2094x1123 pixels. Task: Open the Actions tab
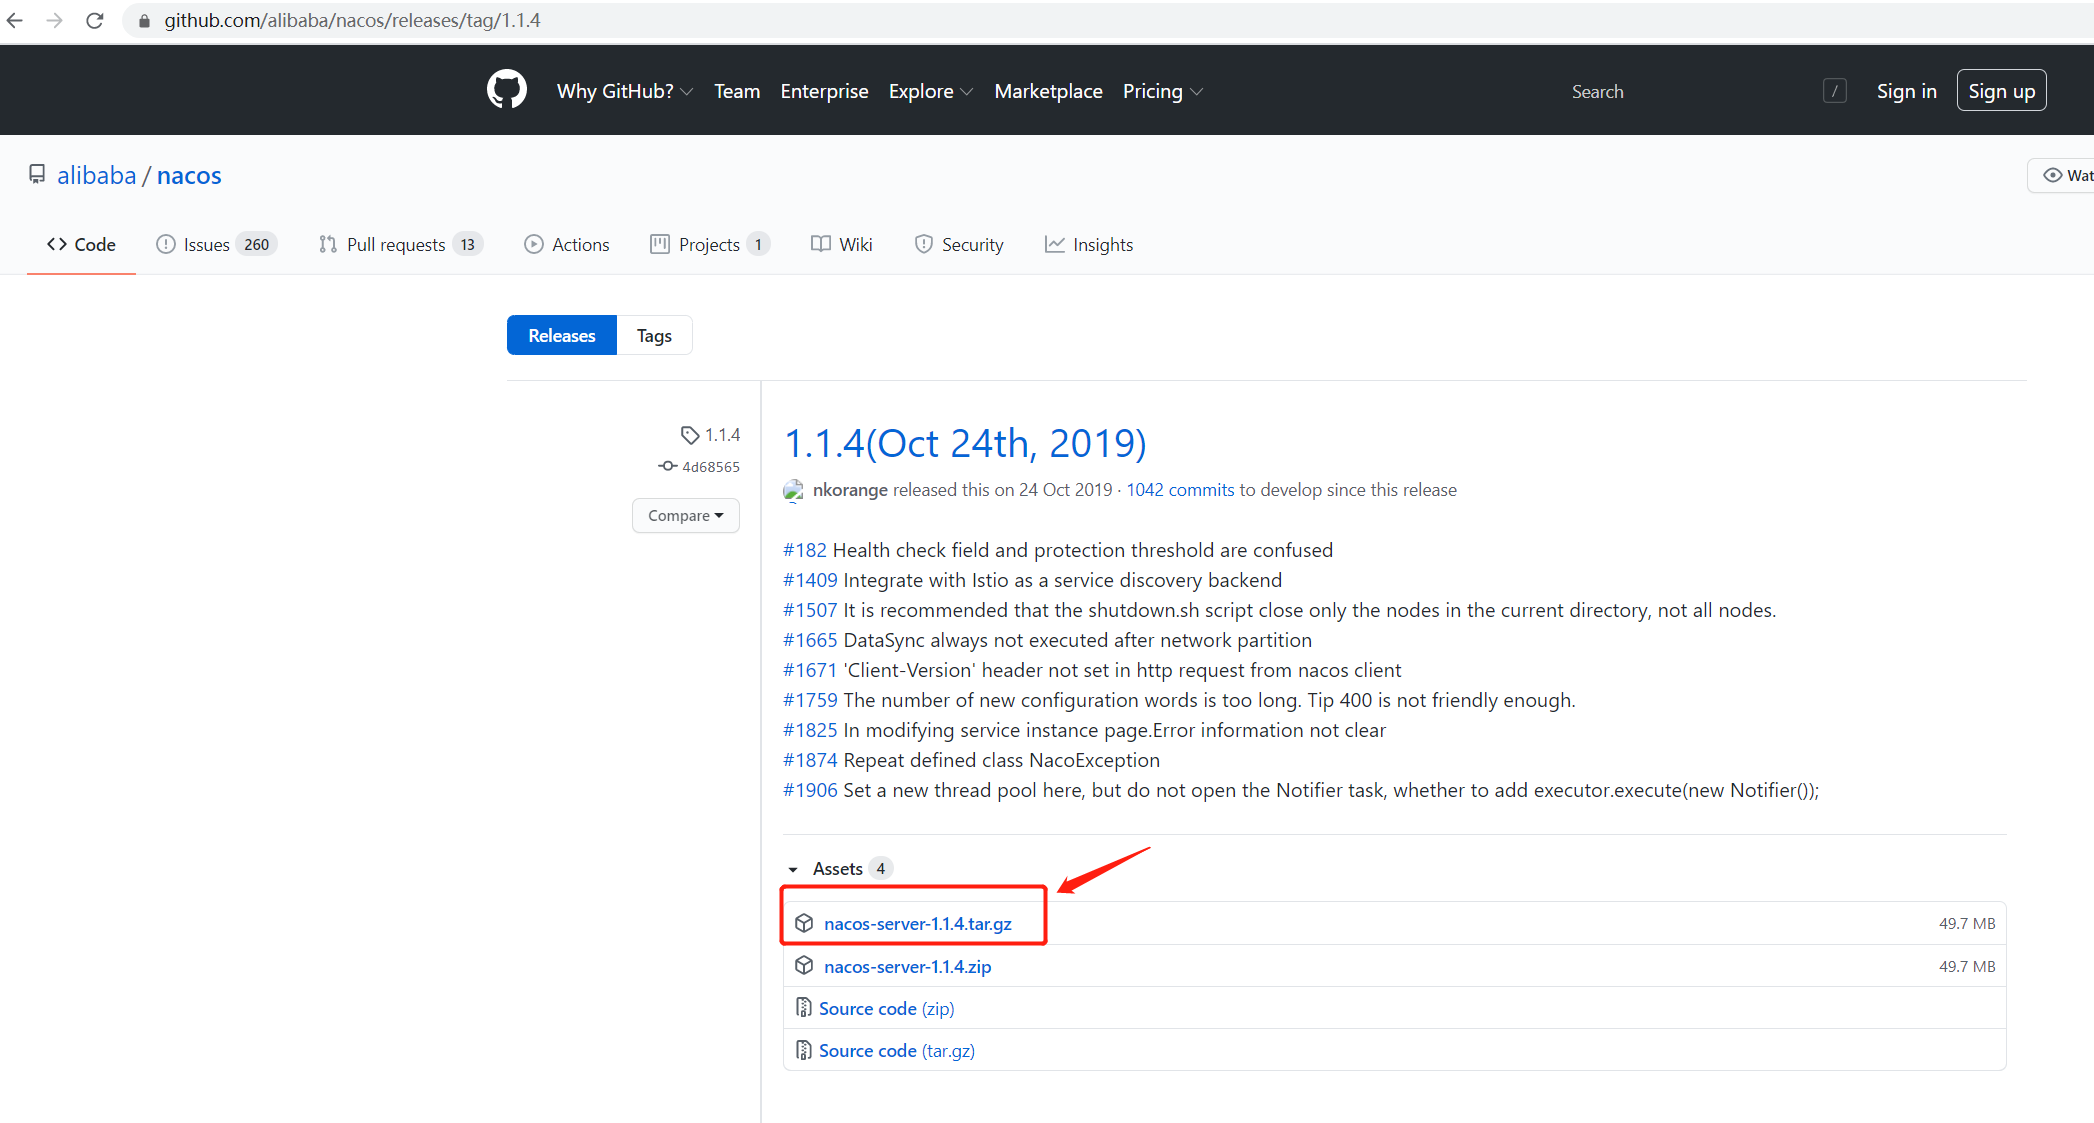tap(567, 245)
